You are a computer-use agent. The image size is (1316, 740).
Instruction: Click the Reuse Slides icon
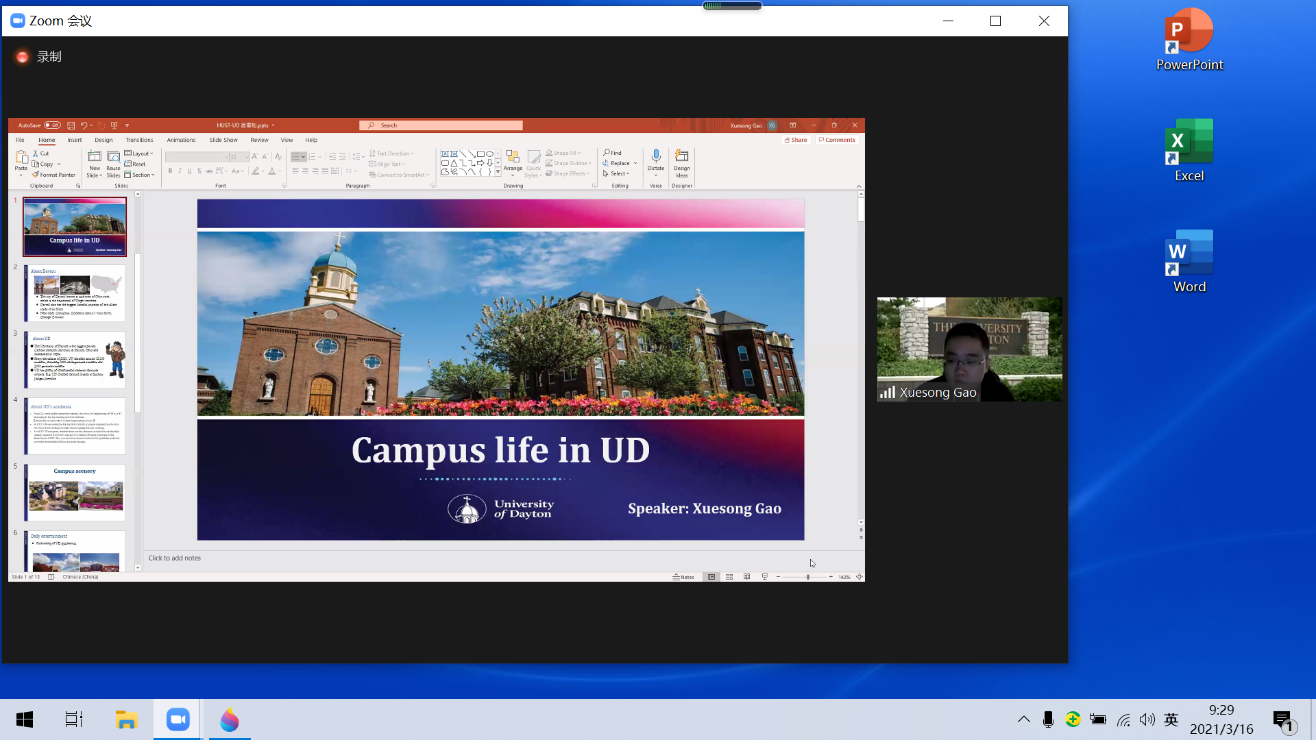coord(113,156)
